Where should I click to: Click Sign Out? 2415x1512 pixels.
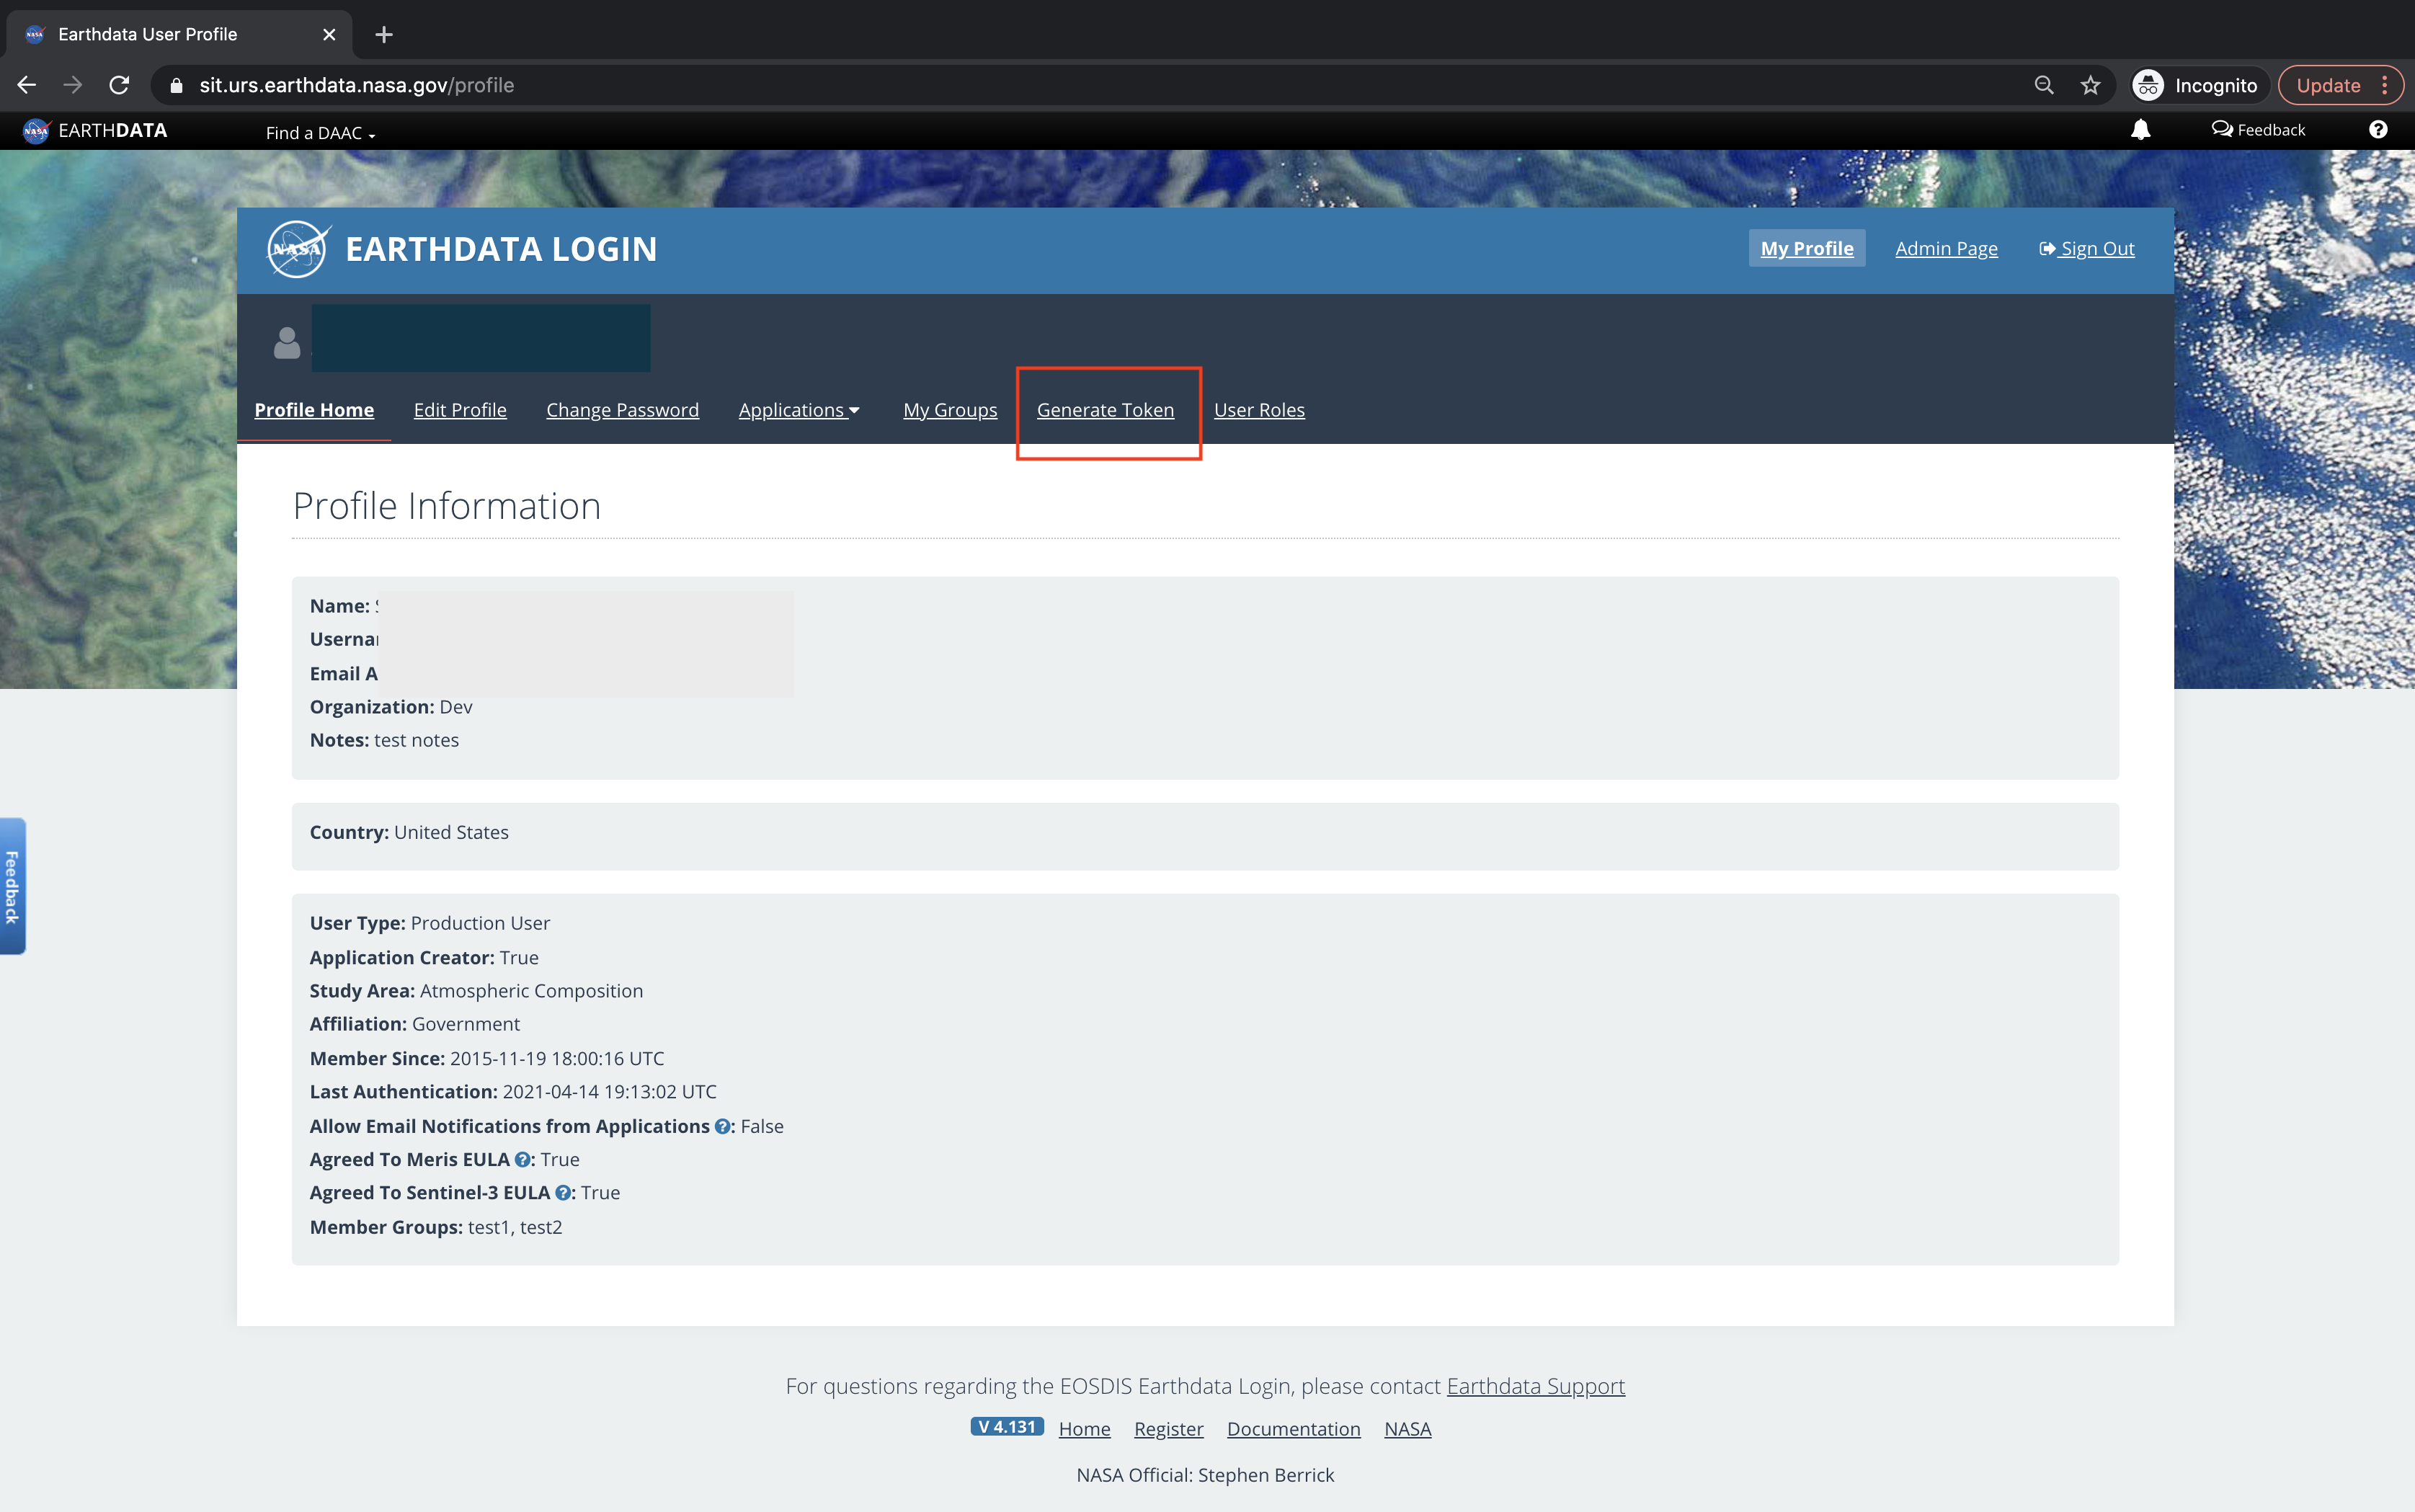[x=2087, y=248]
